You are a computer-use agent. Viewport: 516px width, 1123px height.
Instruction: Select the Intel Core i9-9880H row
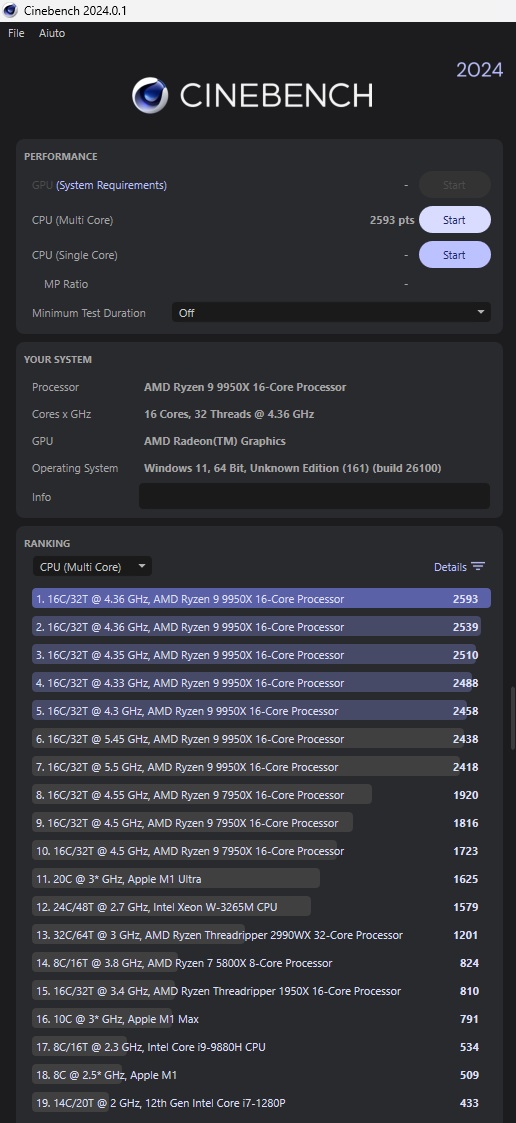[262, 1046]
